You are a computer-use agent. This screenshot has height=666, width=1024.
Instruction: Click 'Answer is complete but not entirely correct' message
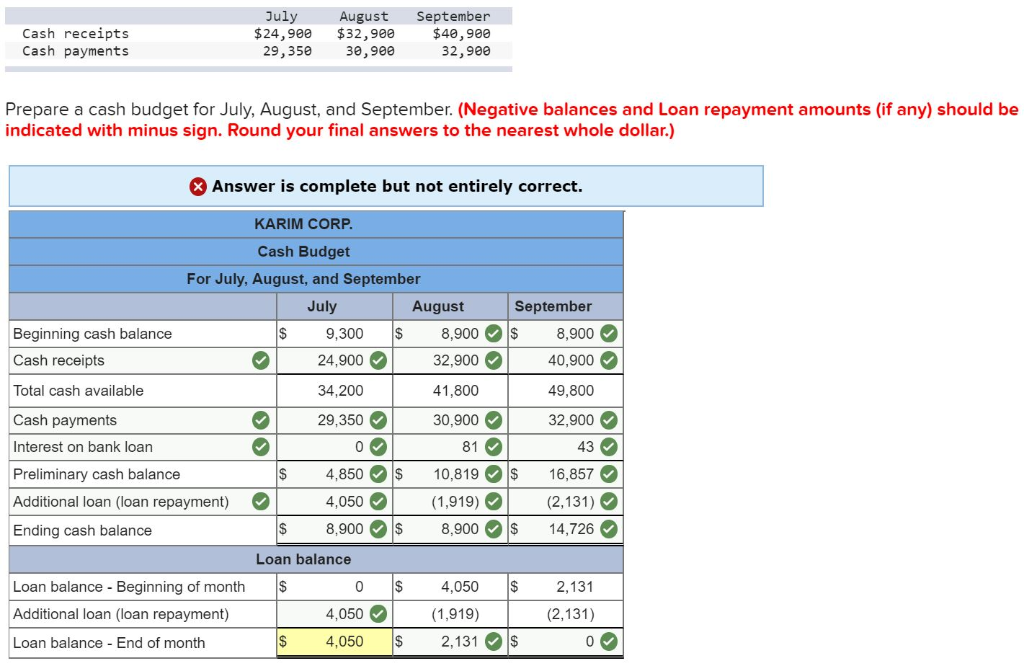tap(397, 187)
